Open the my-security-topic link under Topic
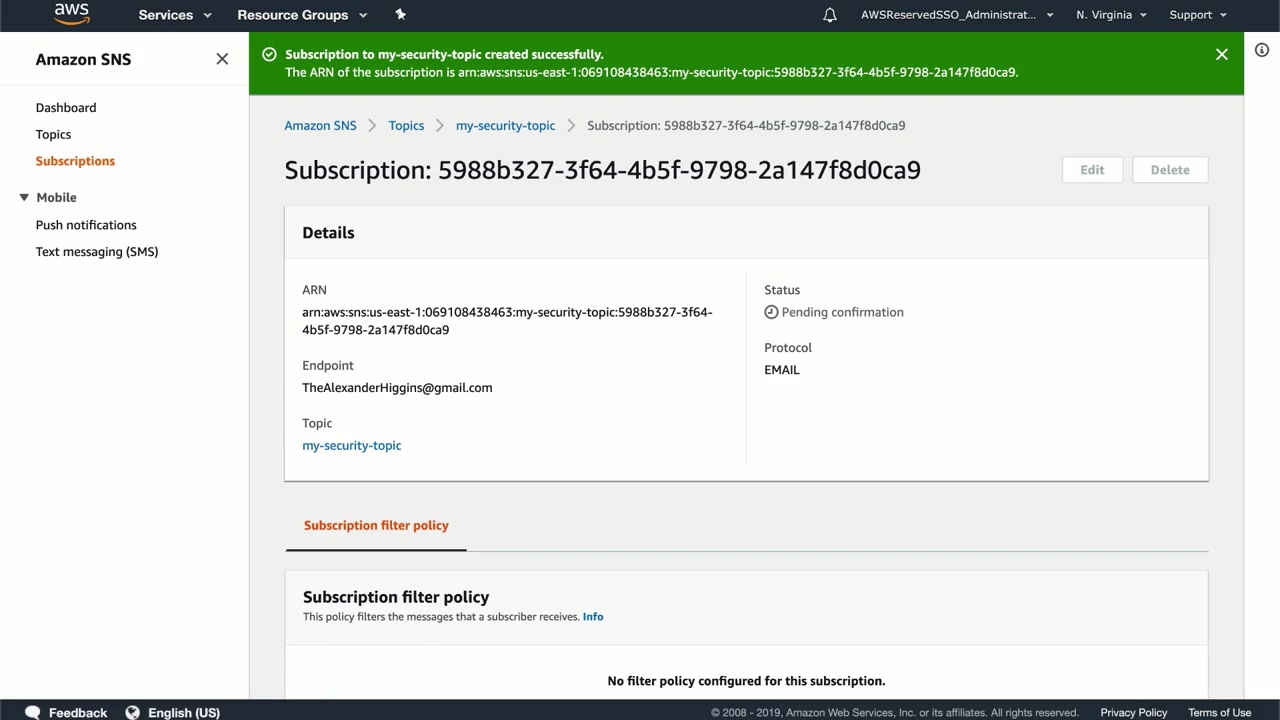The width and height of the screenshot is (1280, 720). (352, 445)
